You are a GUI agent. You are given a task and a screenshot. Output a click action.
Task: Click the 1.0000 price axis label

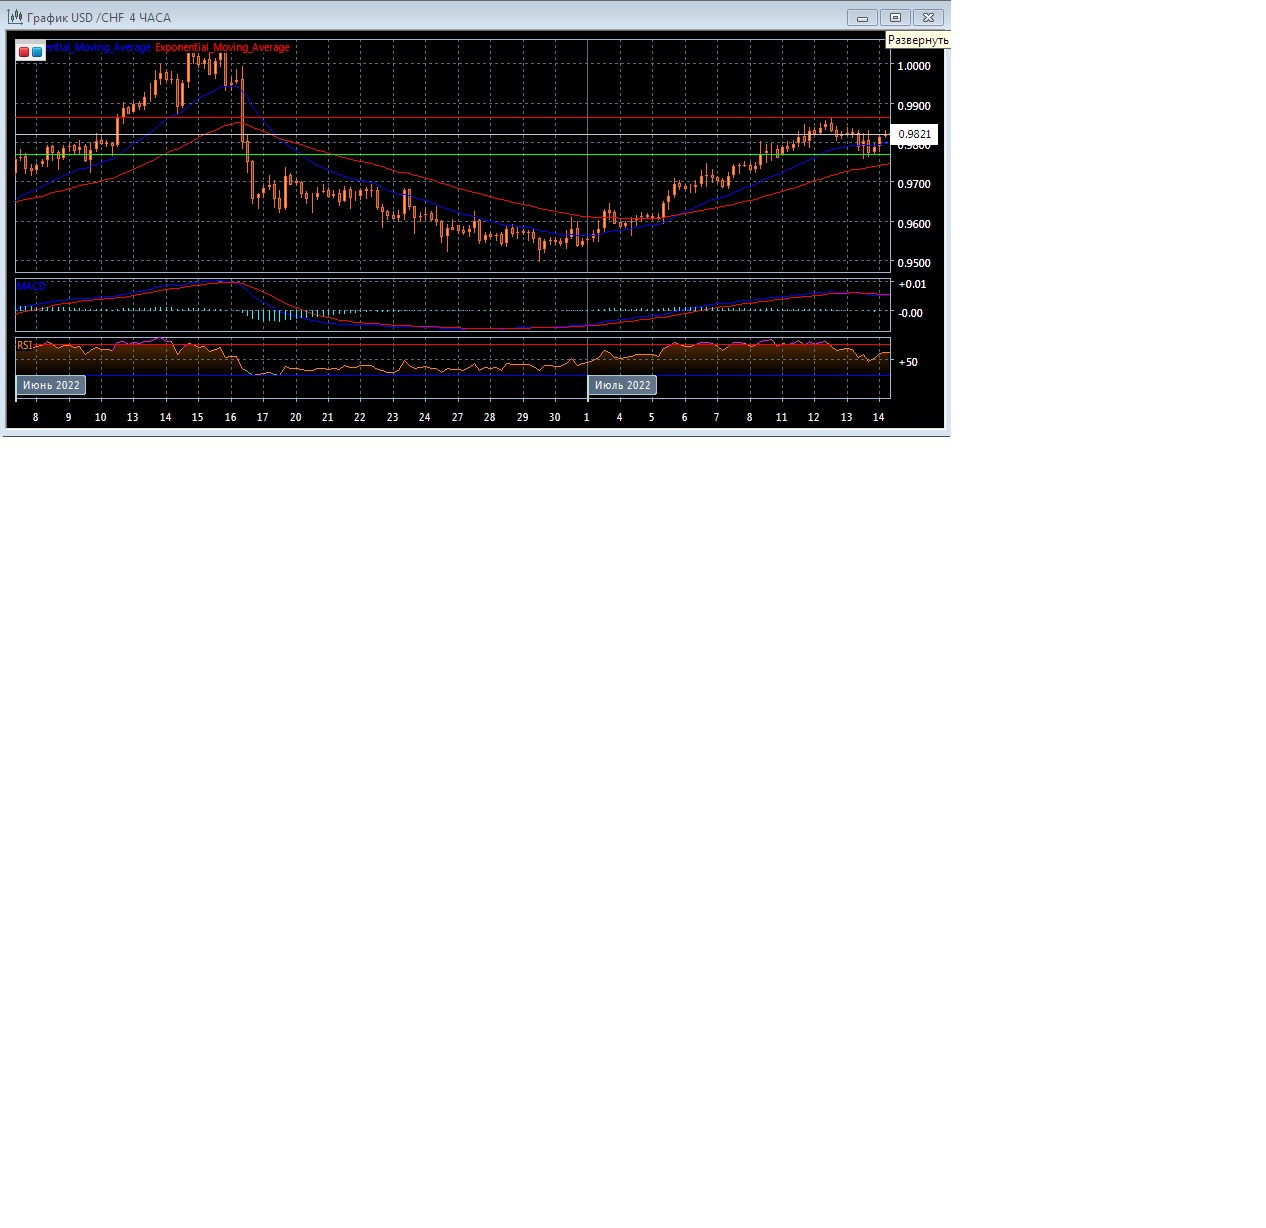coord(914,66)
